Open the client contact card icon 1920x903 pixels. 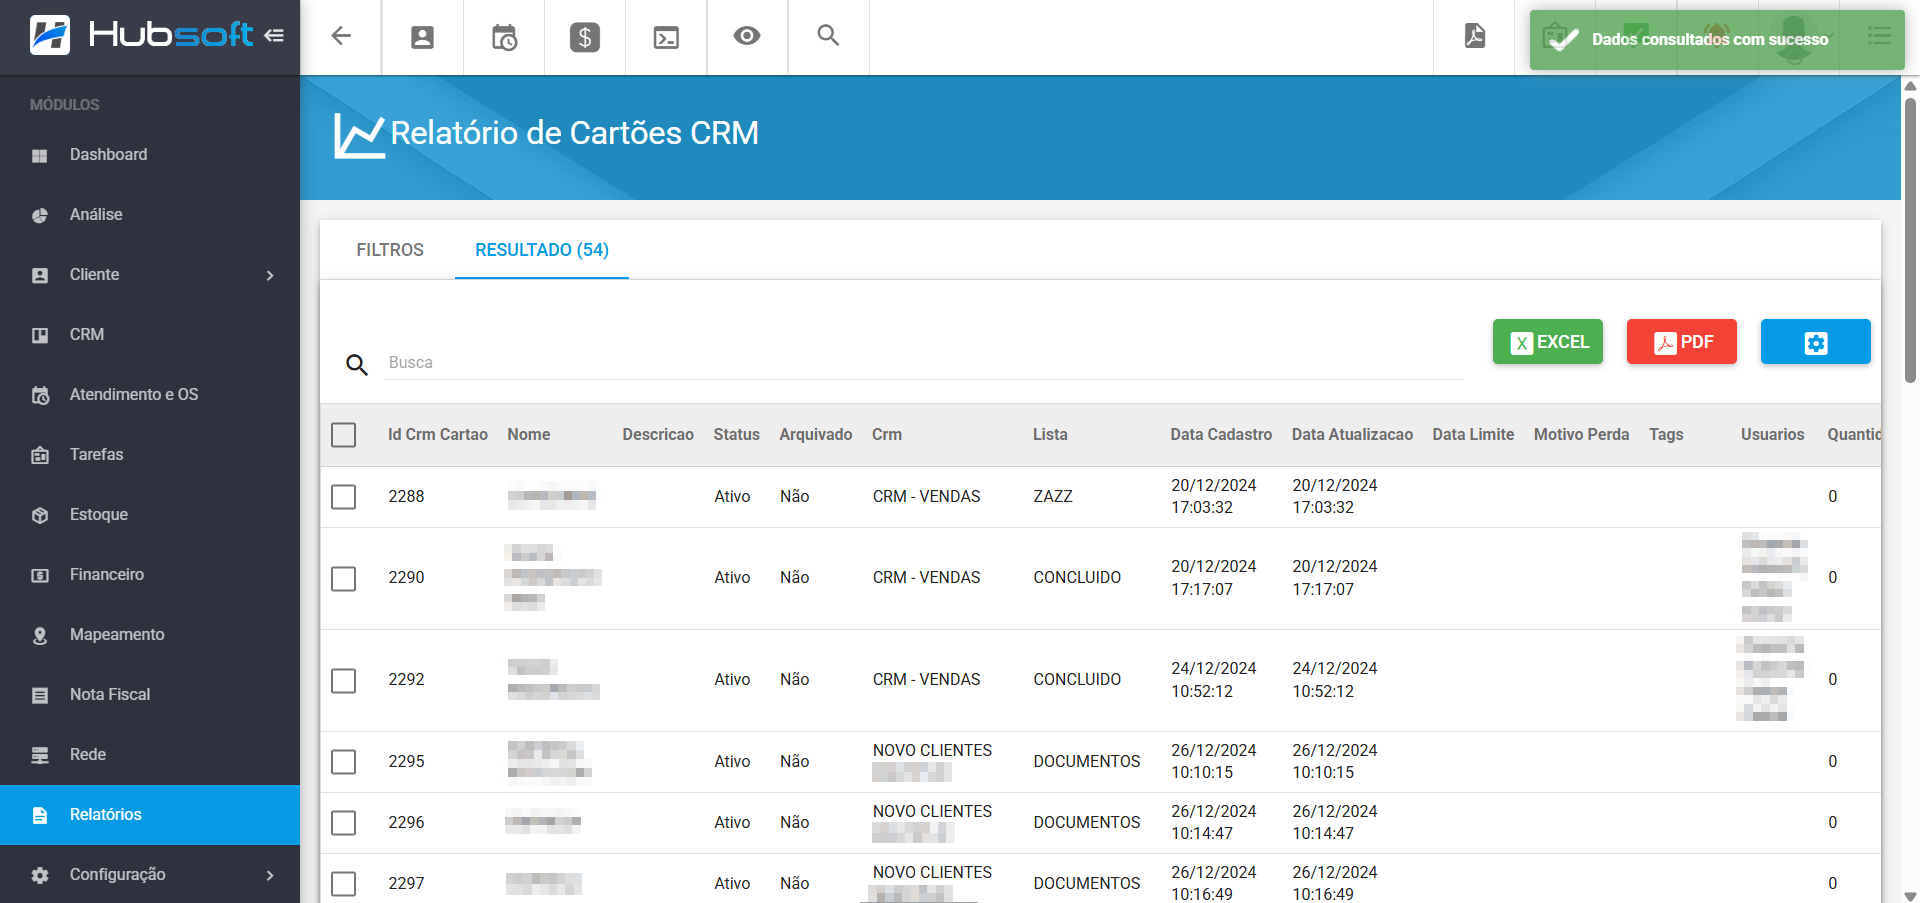(x=422, y=37)
